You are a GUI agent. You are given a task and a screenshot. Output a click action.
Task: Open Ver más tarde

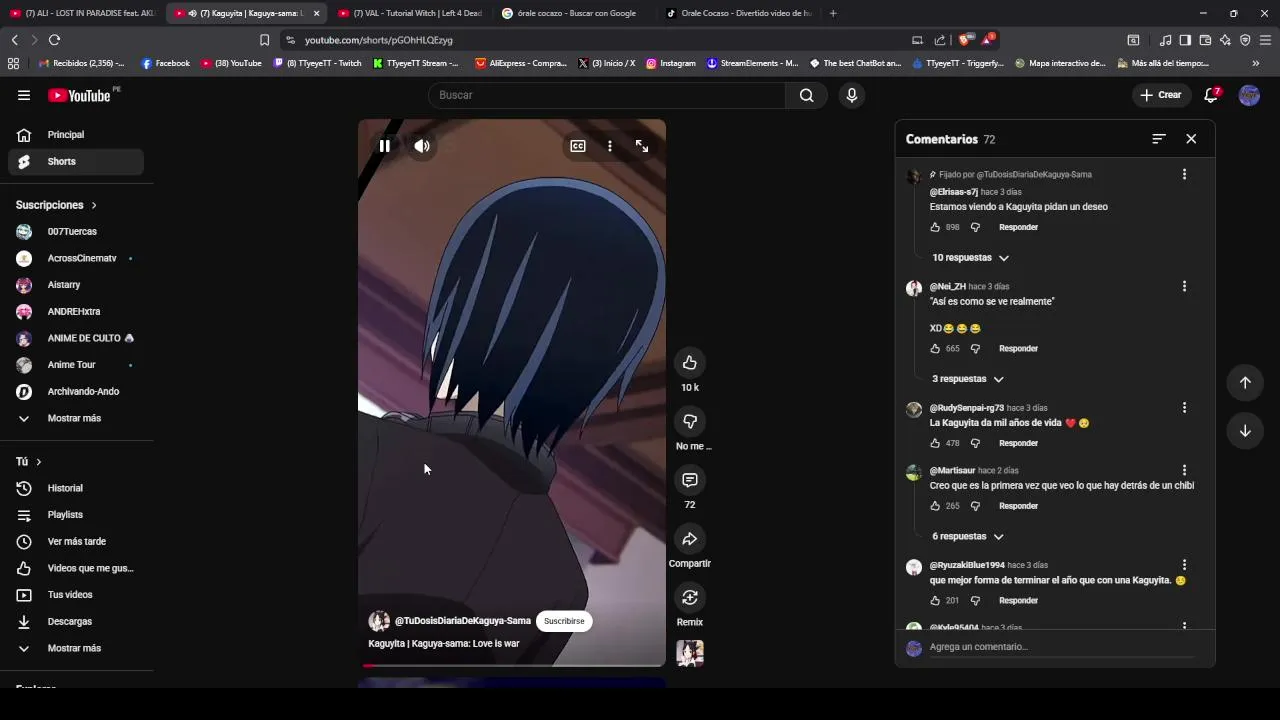[76, 542]
